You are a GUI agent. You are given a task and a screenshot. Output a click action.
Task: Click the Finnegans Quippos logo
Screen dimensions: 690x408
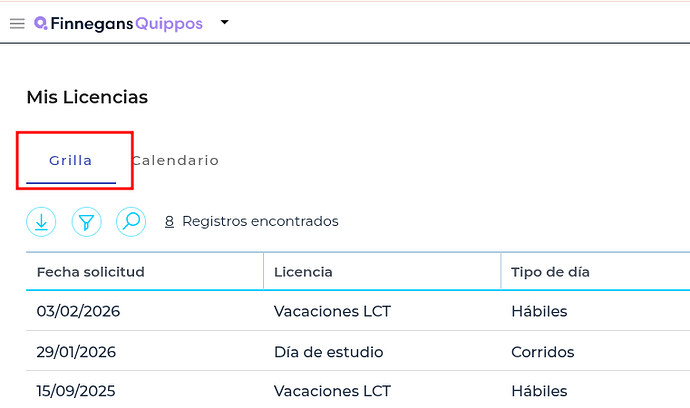click(x=118, y=23)
